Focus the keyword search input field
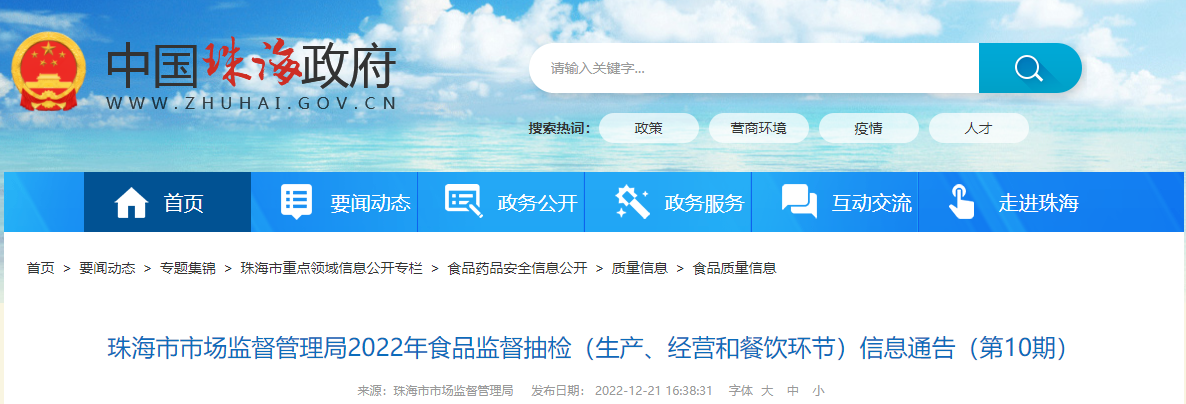The width and height of the screenshot is (1186, 404). [754, 68]
